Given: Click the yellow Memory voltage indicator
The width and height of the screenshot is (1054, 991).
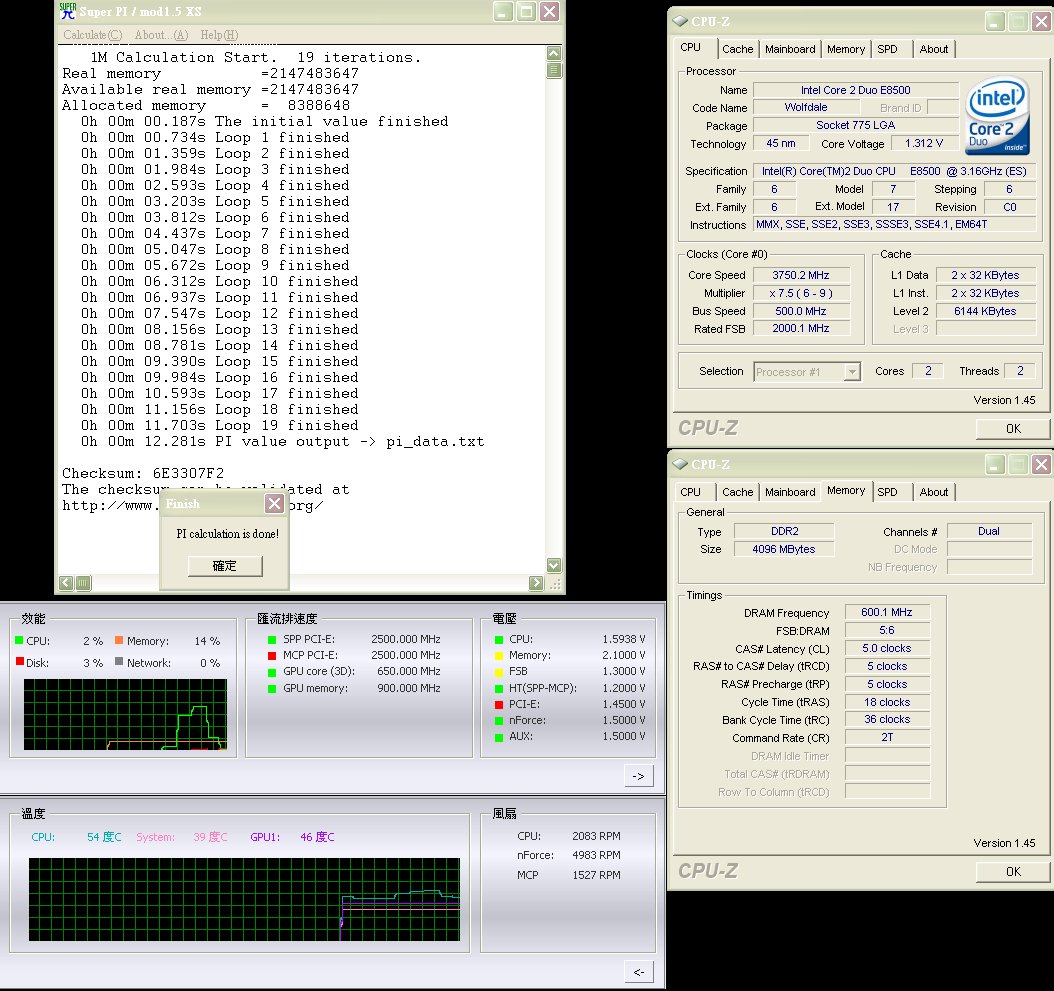Looking at the screenshot, I should 499,656.
